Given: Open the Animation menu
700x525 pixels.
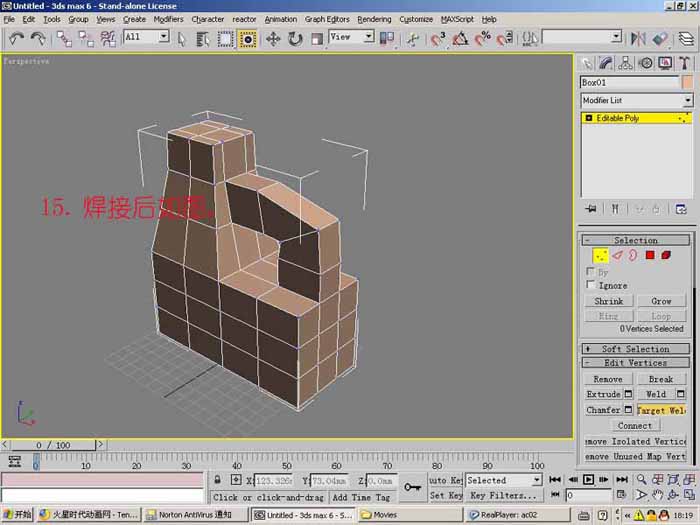Looking at the screenshot, I should [x=280, y=19].
